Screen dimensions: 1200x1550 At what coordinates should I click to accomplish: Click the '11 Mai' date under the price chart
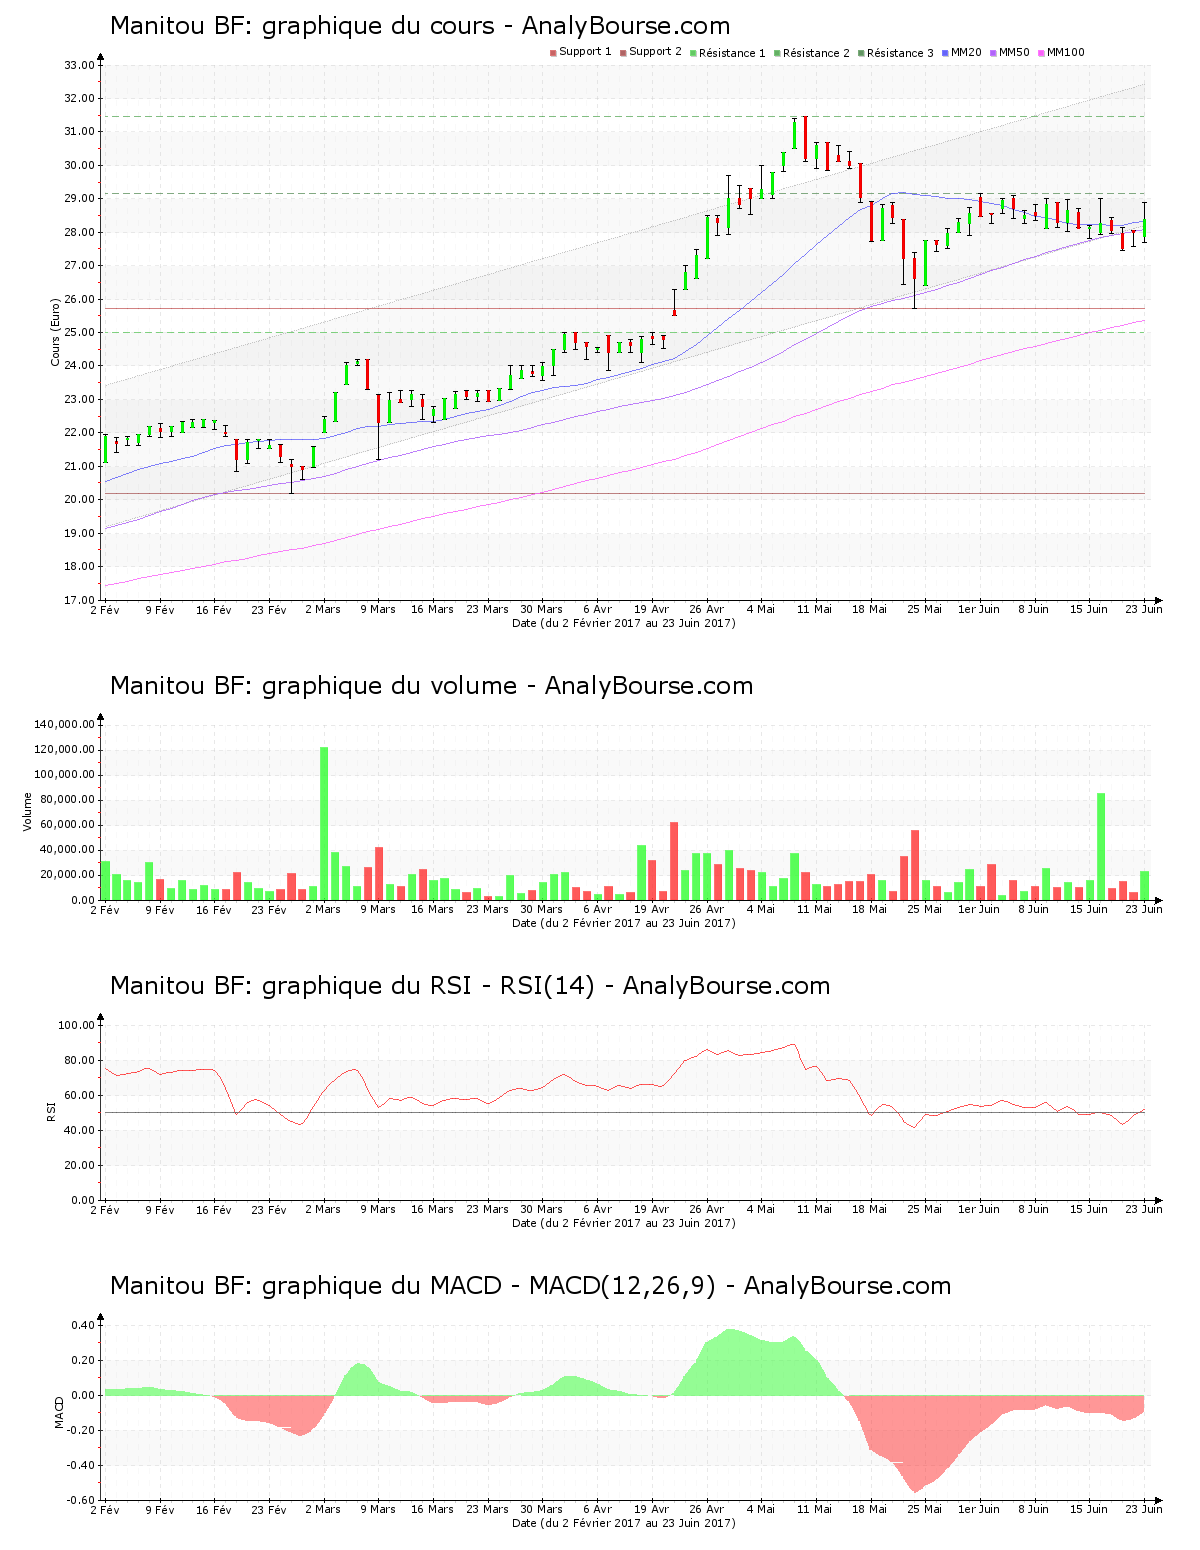coord(815,609)
